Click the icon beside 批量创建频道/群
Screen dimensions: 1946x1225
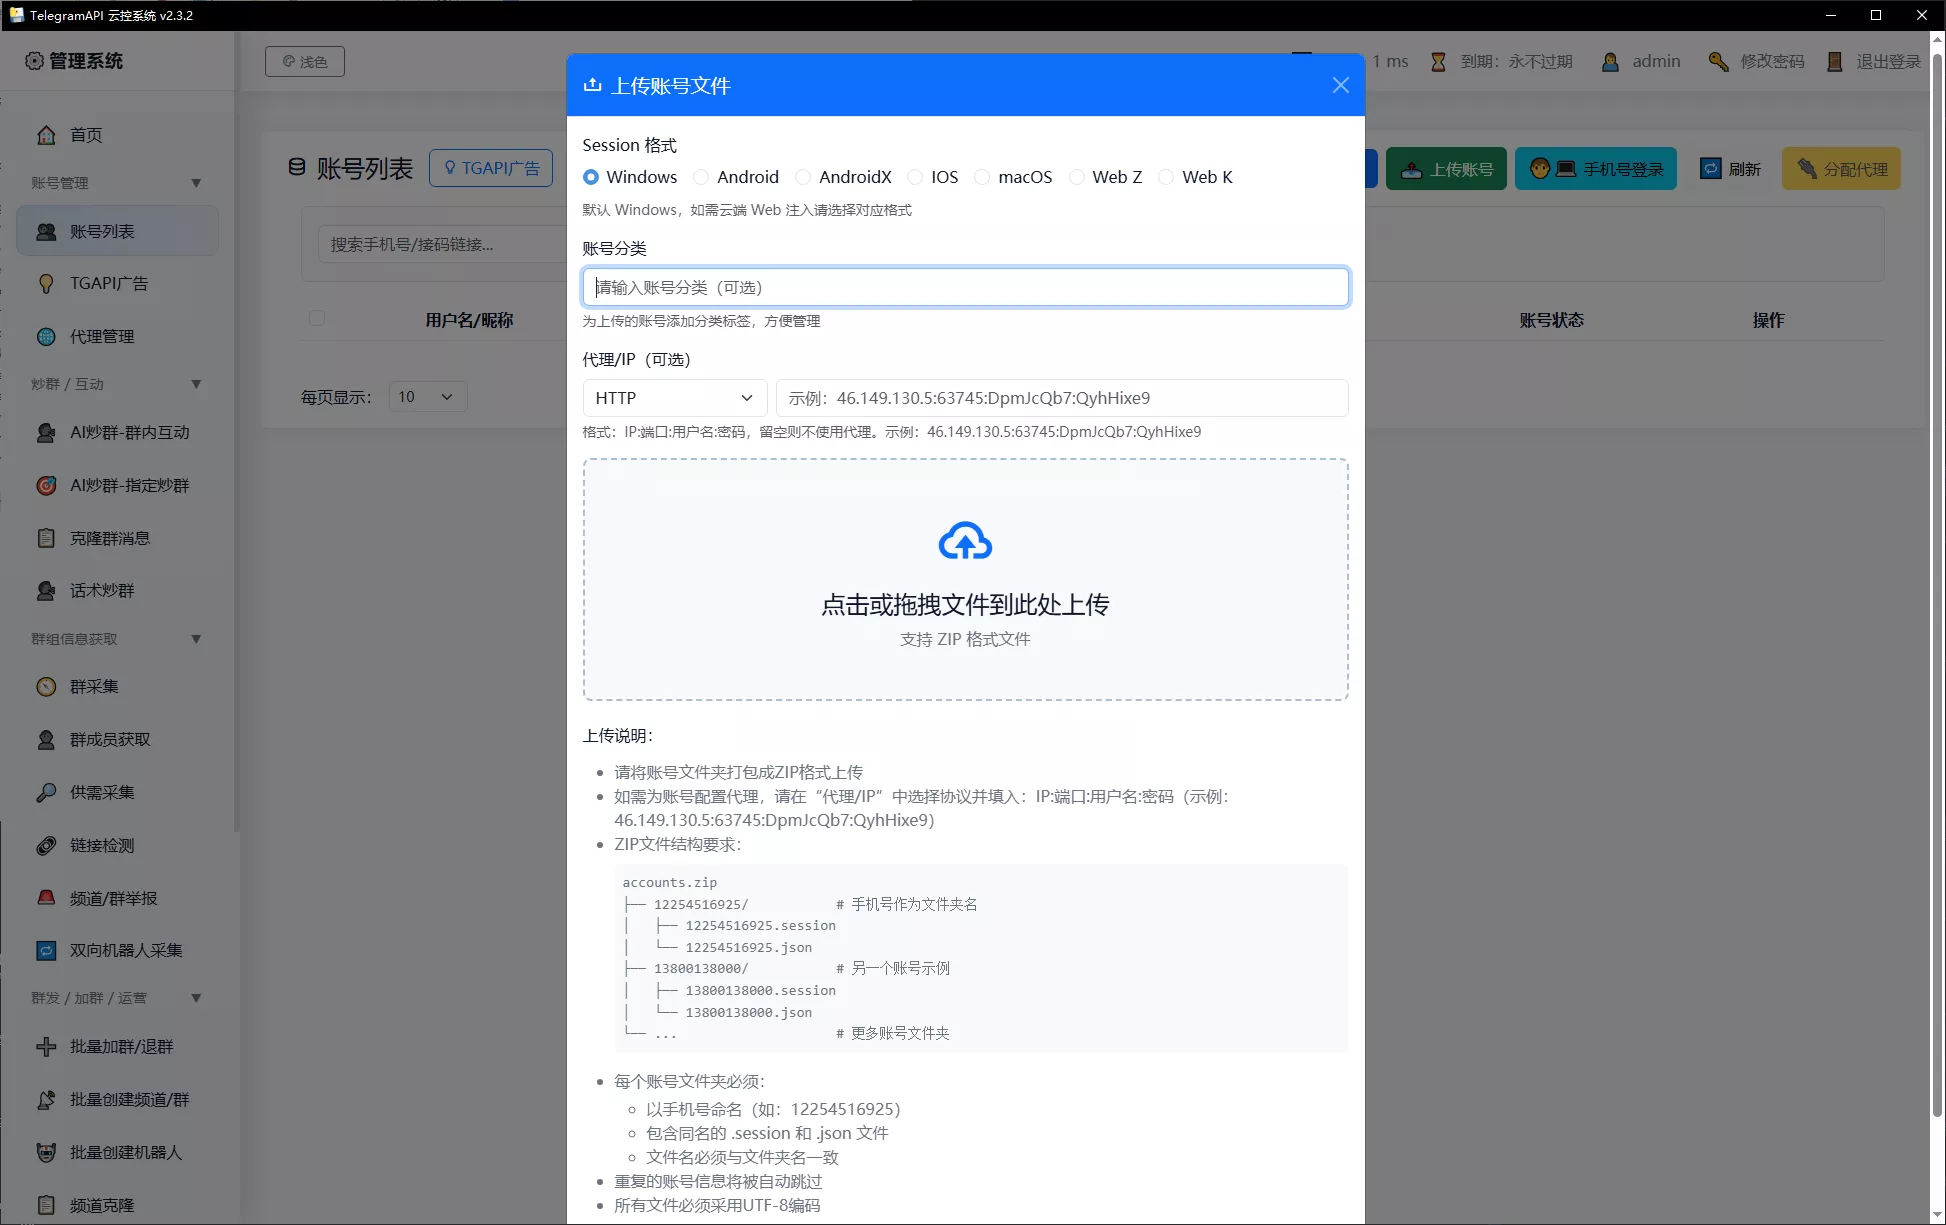(x=46, y=1099)
